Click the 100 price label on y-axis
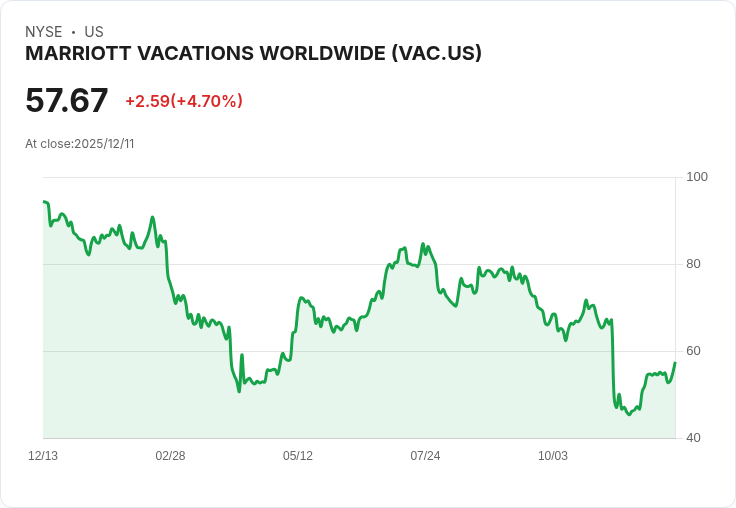This screenshot has width=736, height=508. point(697,177)
